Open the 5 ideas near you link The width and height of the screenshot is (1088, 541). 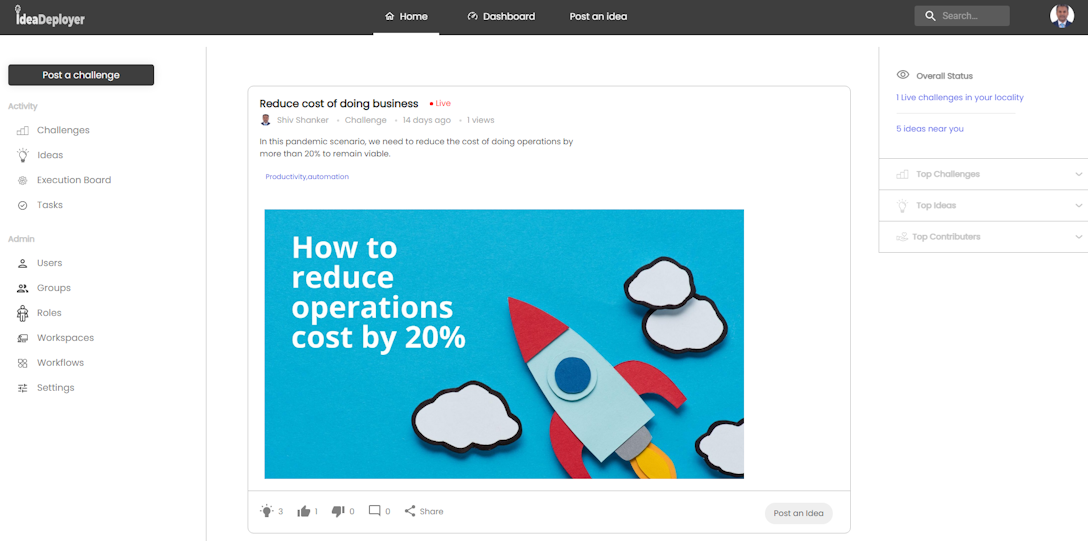point(930,129)
